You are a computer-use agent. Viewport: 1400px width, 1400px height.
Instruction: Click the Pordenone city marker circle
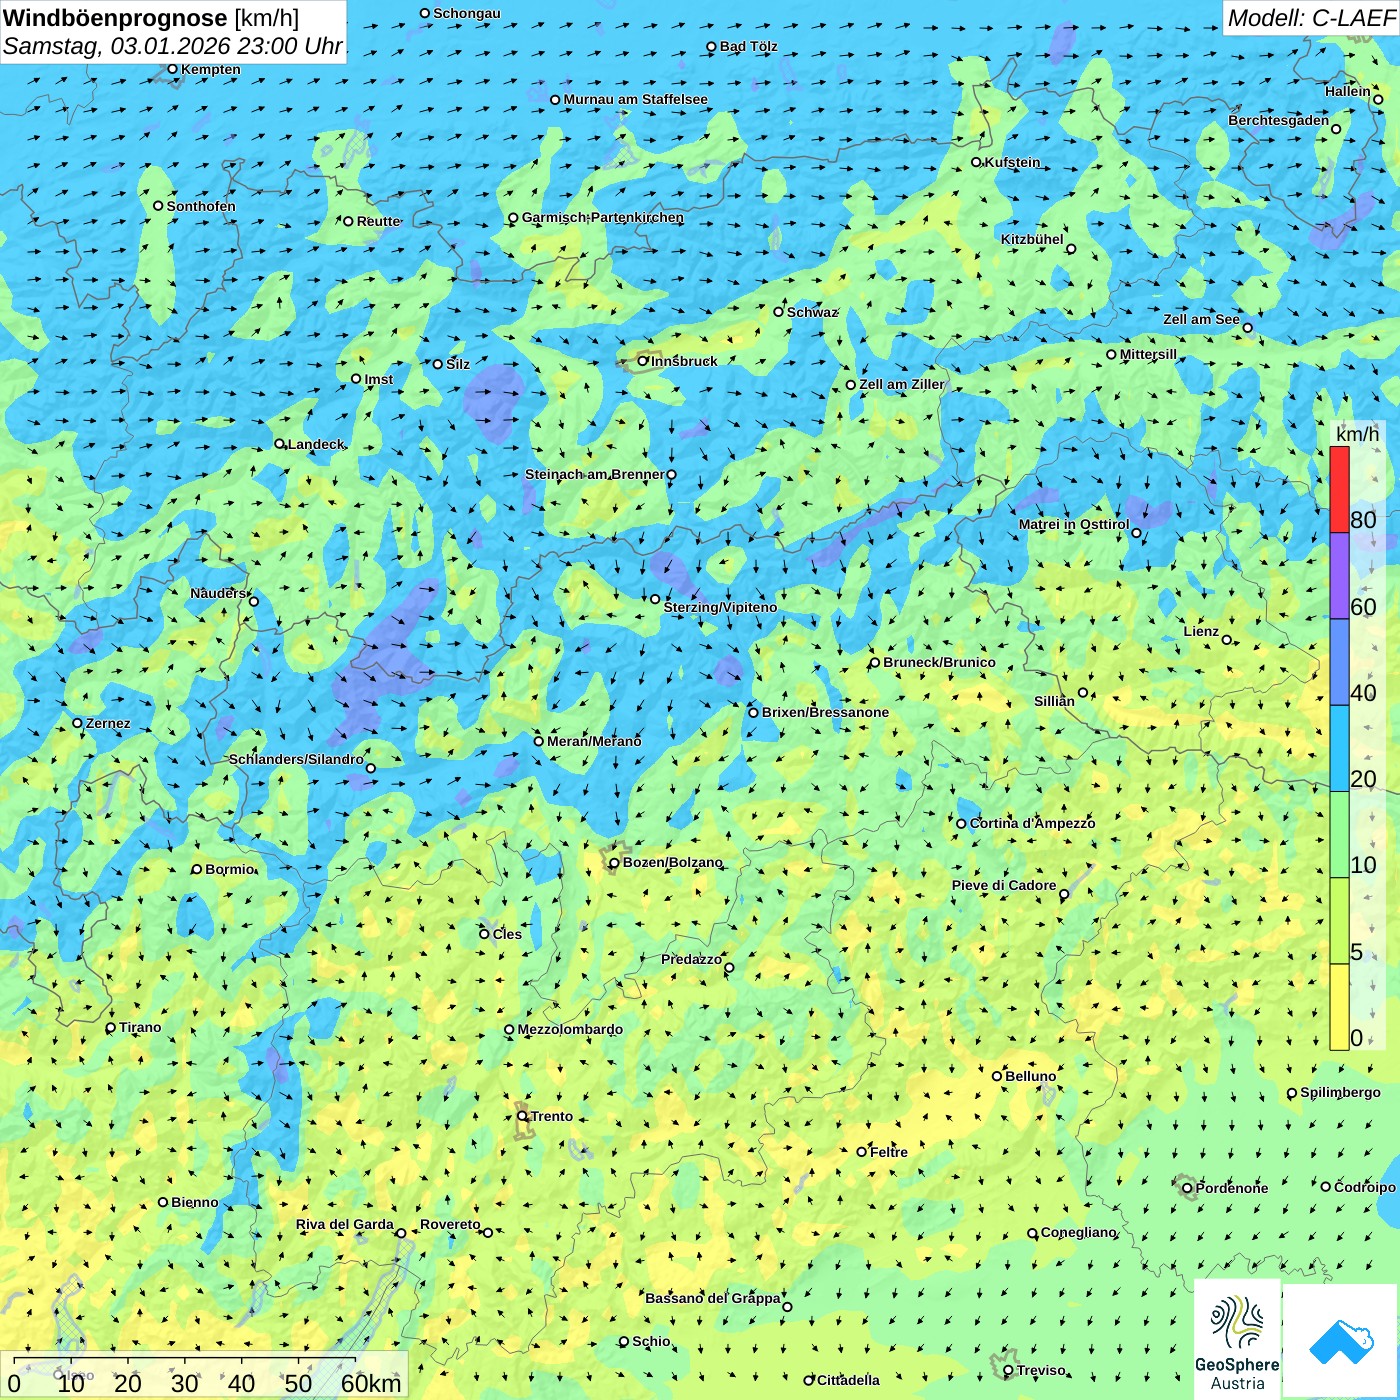tap(1187, 1188)
